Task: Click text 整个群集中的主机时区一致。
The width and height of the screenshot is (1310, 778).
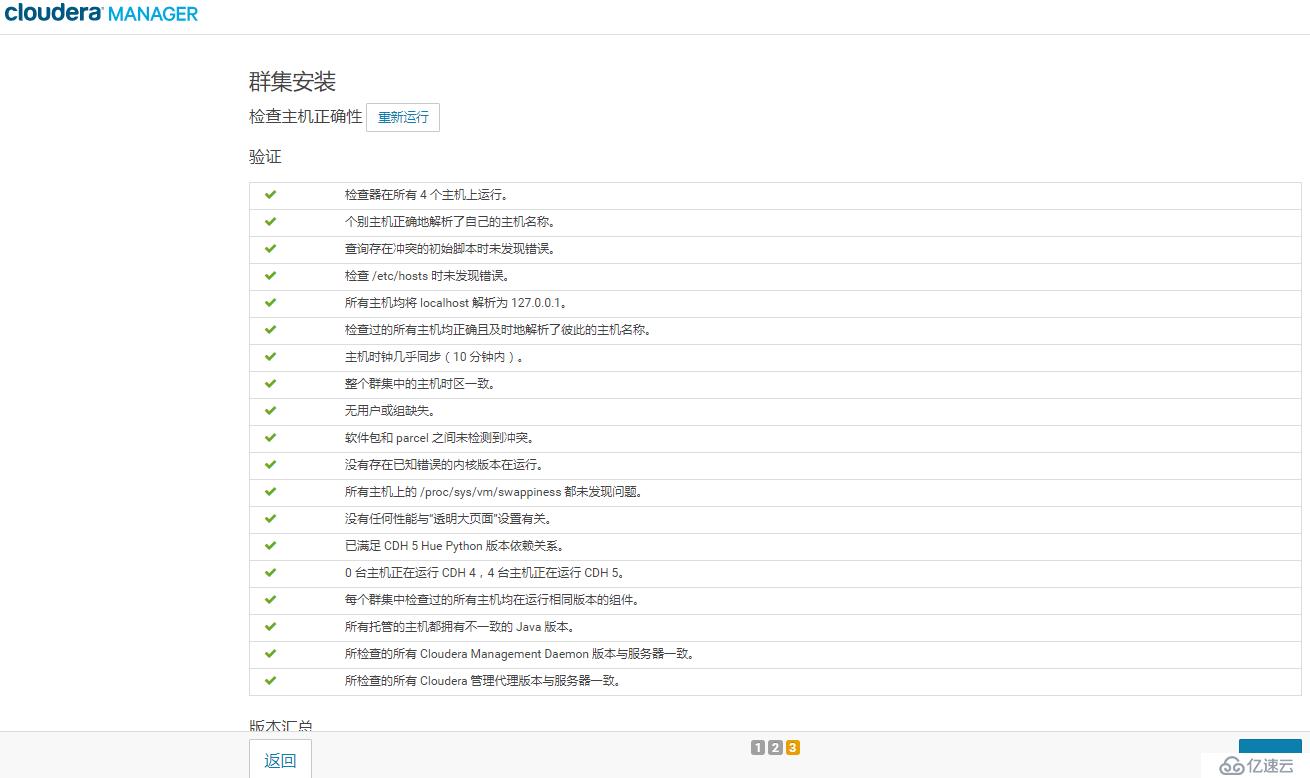Action: (x=420, y=384)
